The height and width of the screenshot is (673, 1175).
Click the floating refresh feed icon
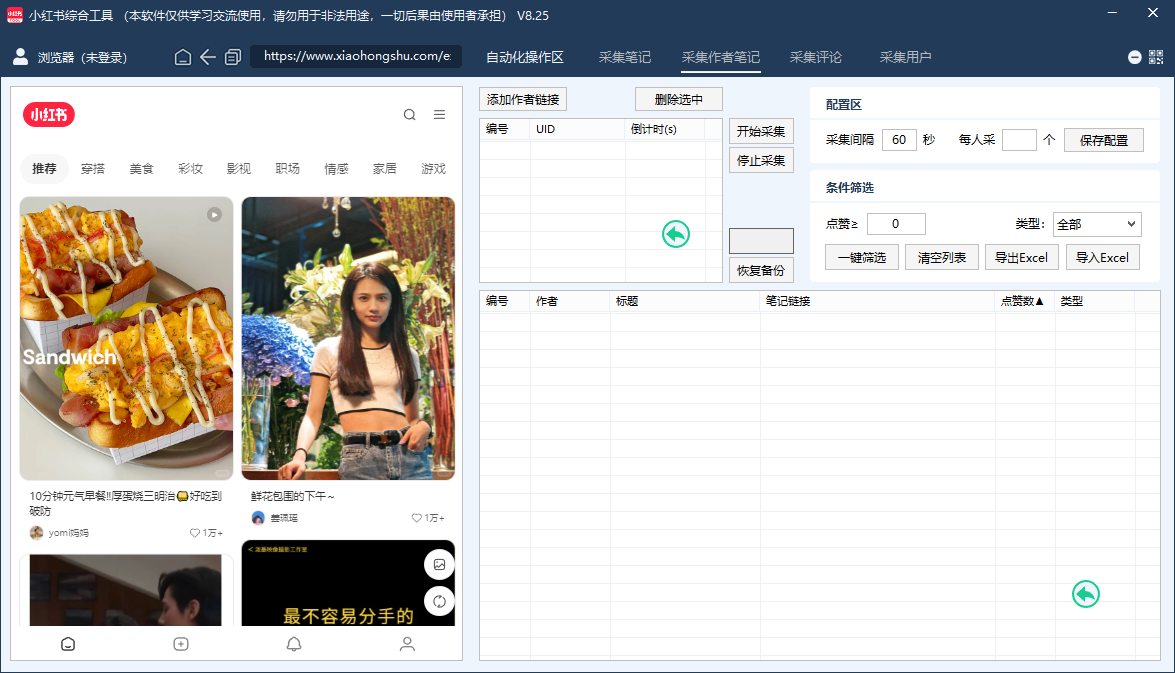click(x=439, y=601)
